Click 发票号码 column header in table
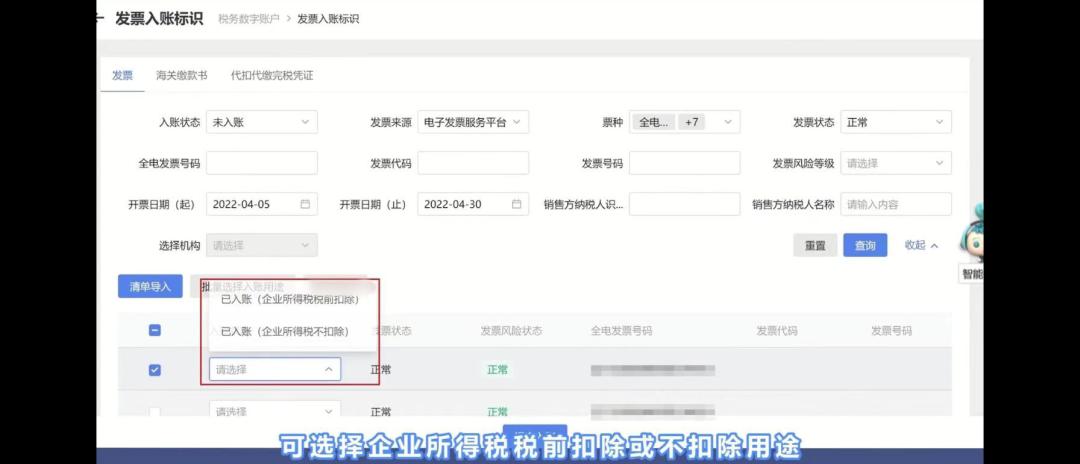Screen dimensions: 1080x464 click(891, 331)
